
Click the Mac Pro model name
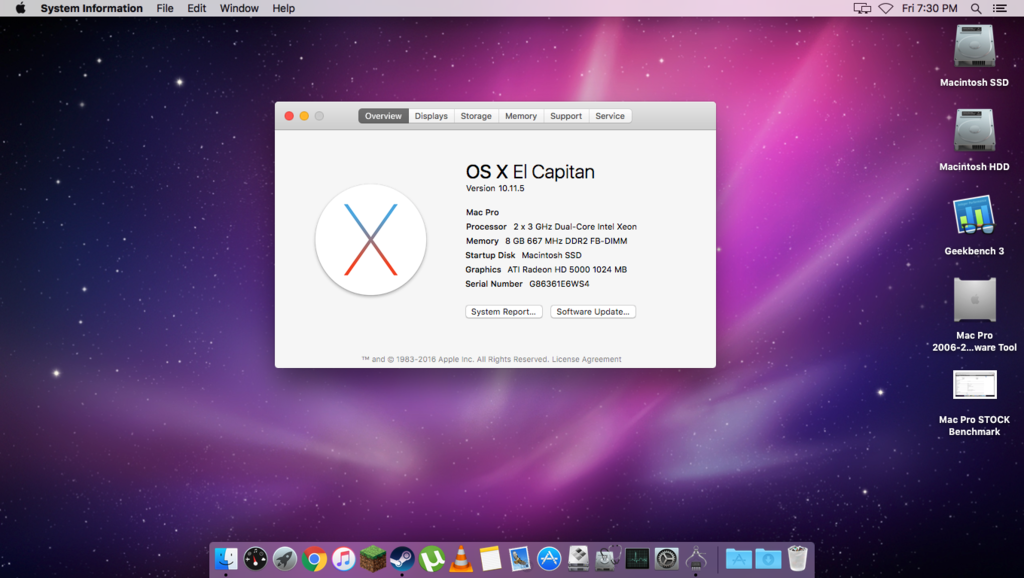[x=483, y=212]
